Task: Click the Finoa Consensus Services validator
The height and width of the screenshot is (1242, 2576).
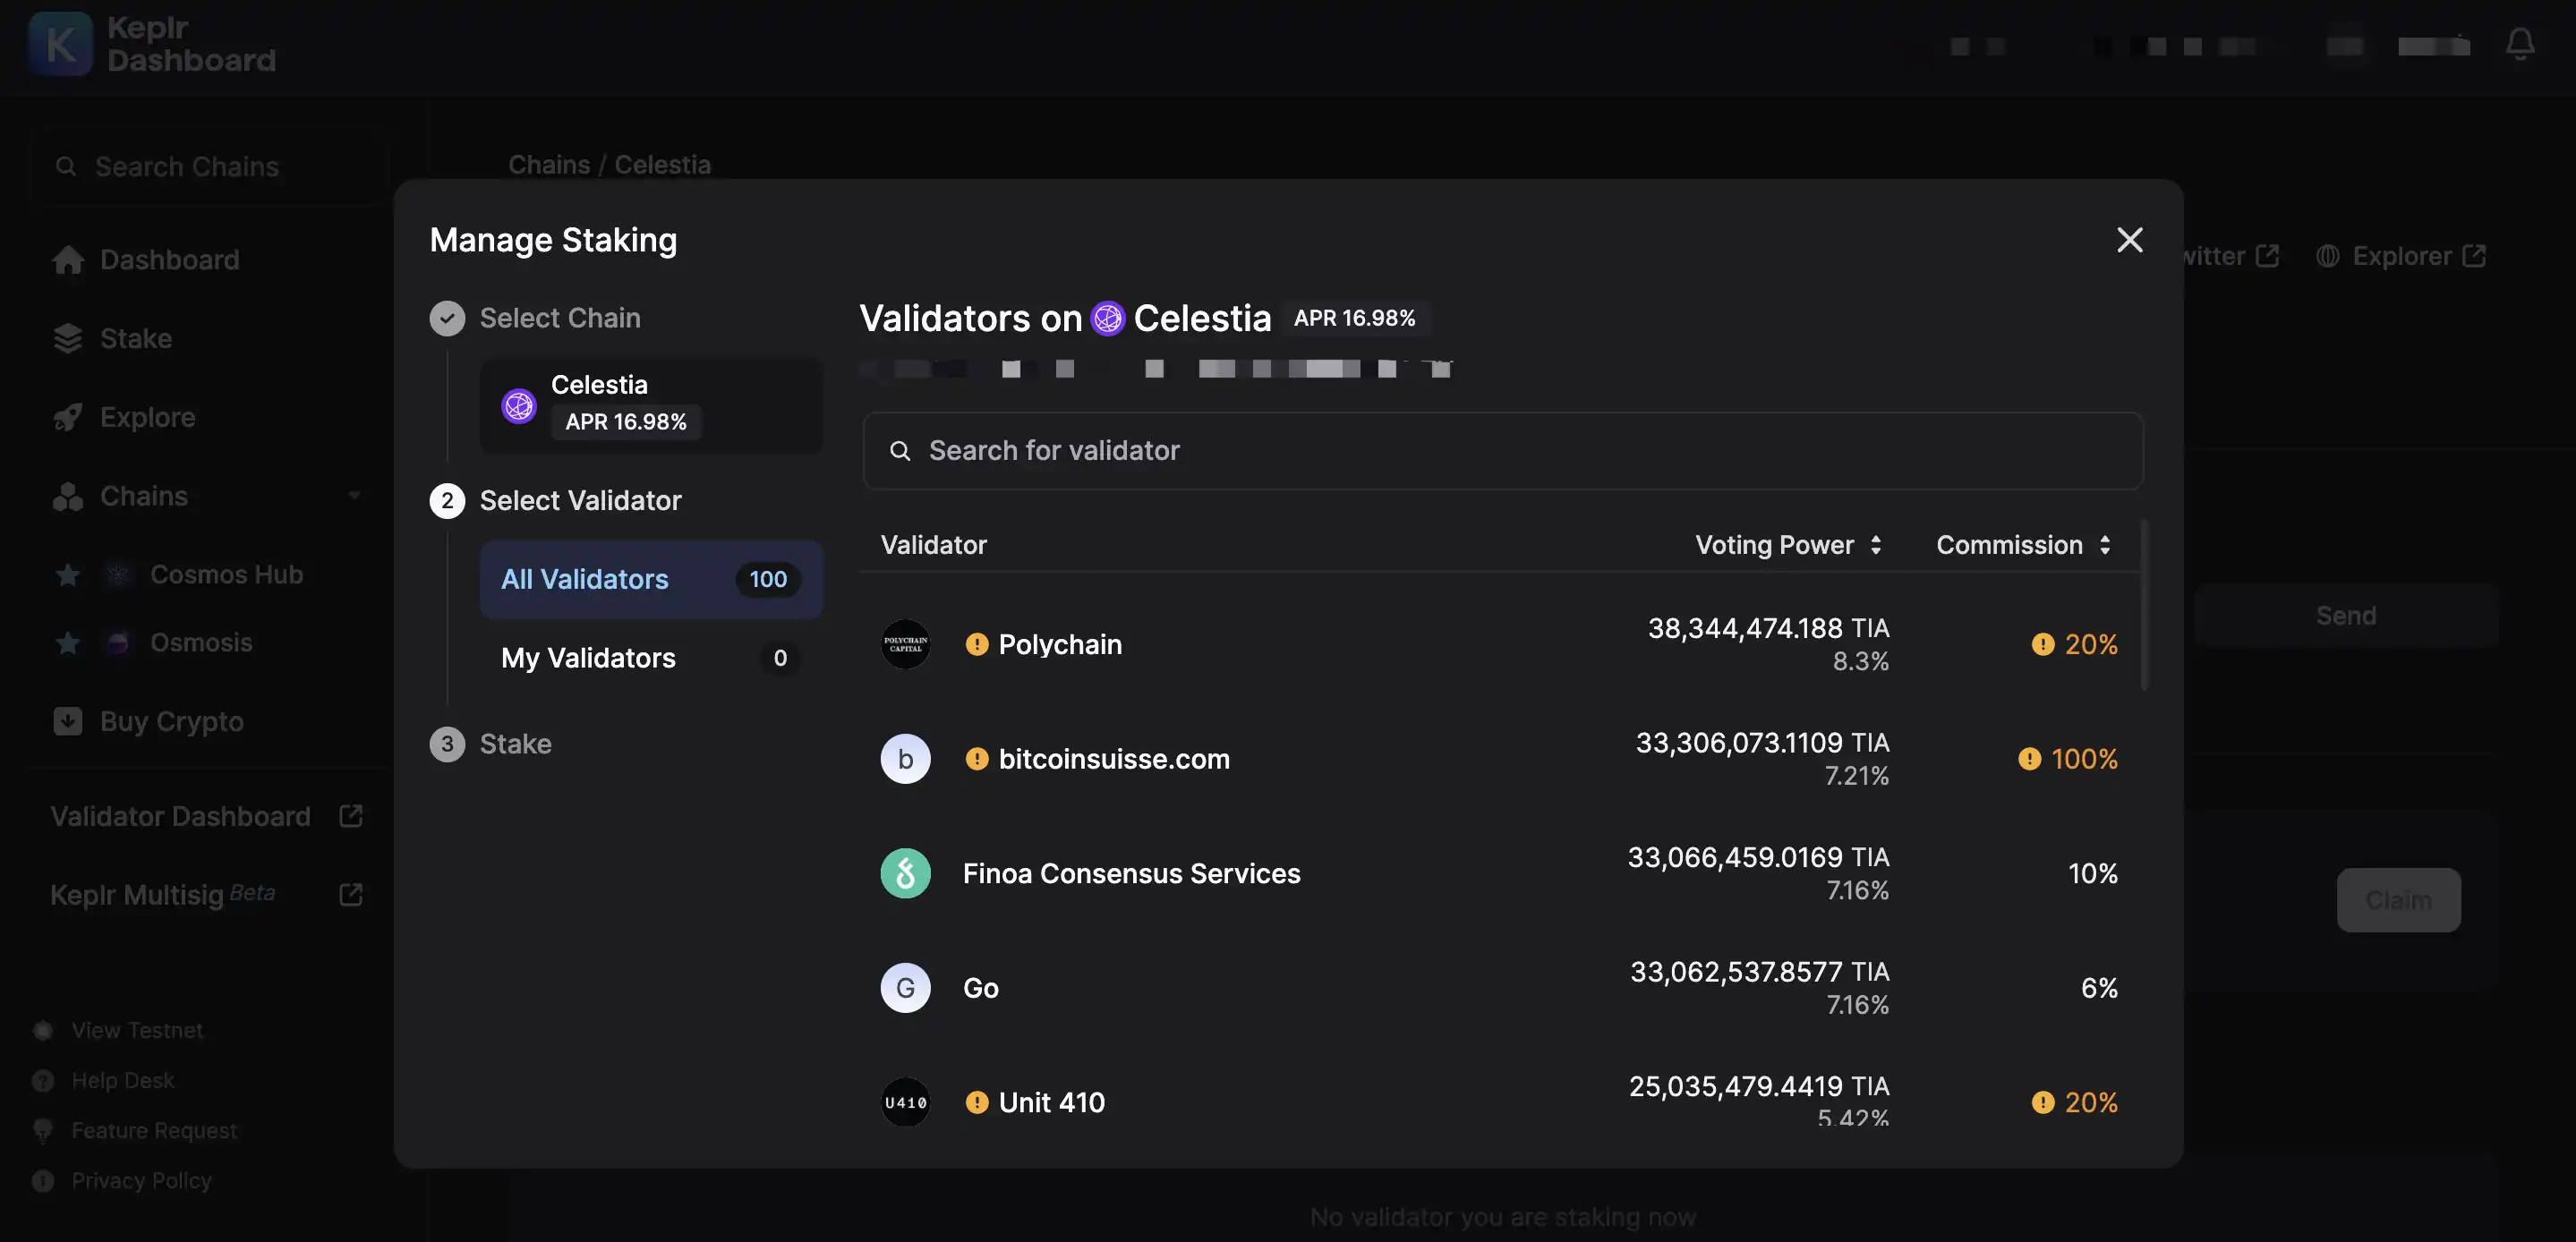Action: pyautogui.click(x=1130, y=872)
